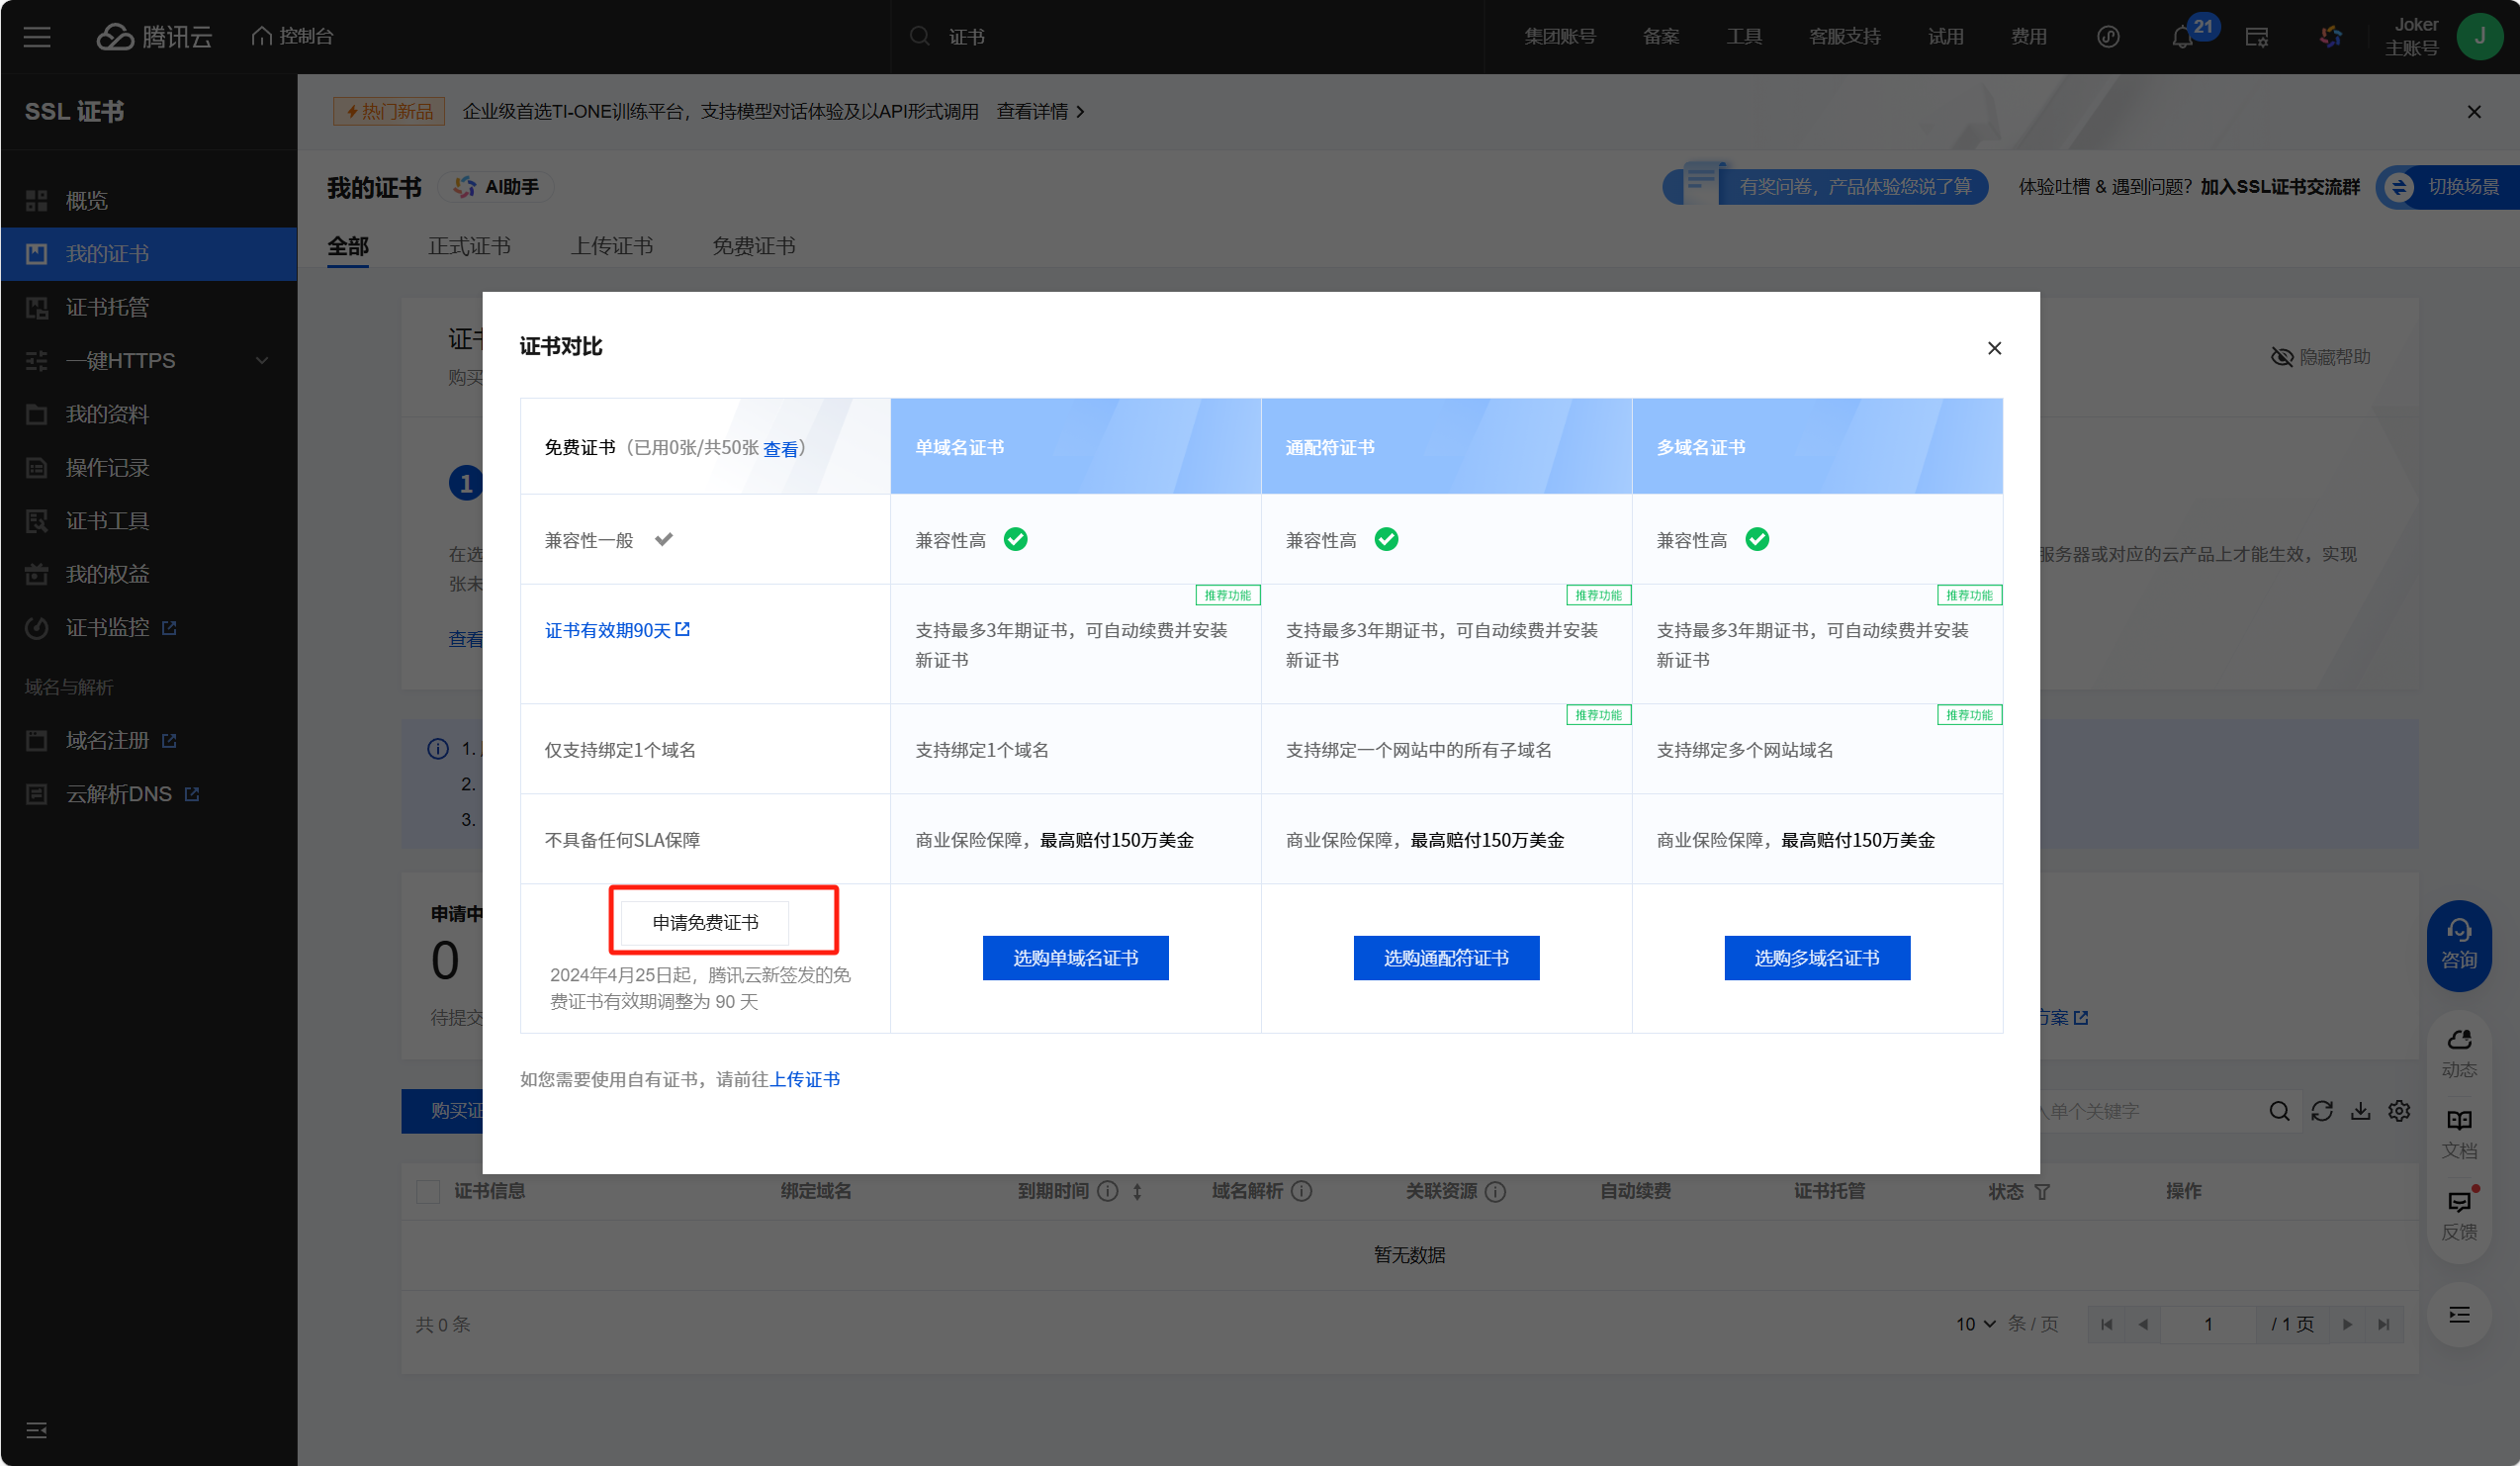
Task: Open the 文档 documentation icon
Action: 2458,1133
